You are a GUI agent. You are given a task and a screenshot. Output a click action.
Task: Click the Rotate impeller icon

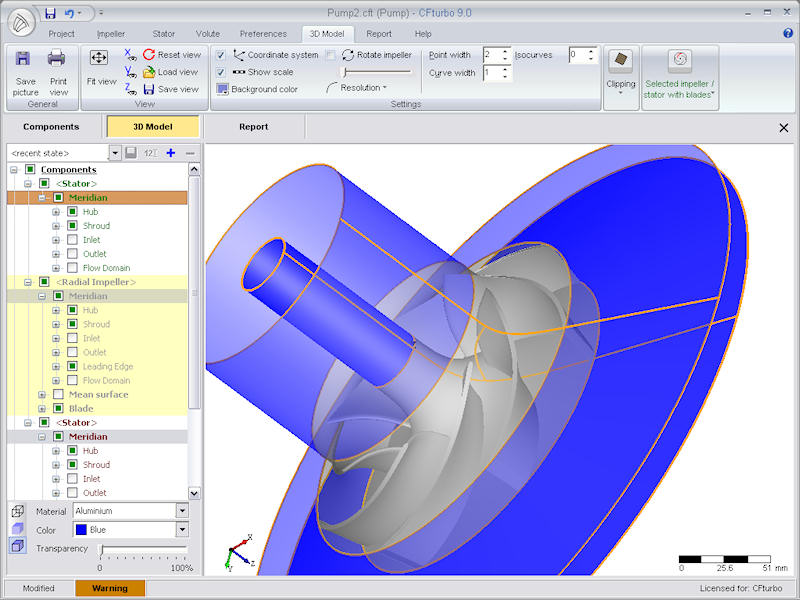(348, 55)
